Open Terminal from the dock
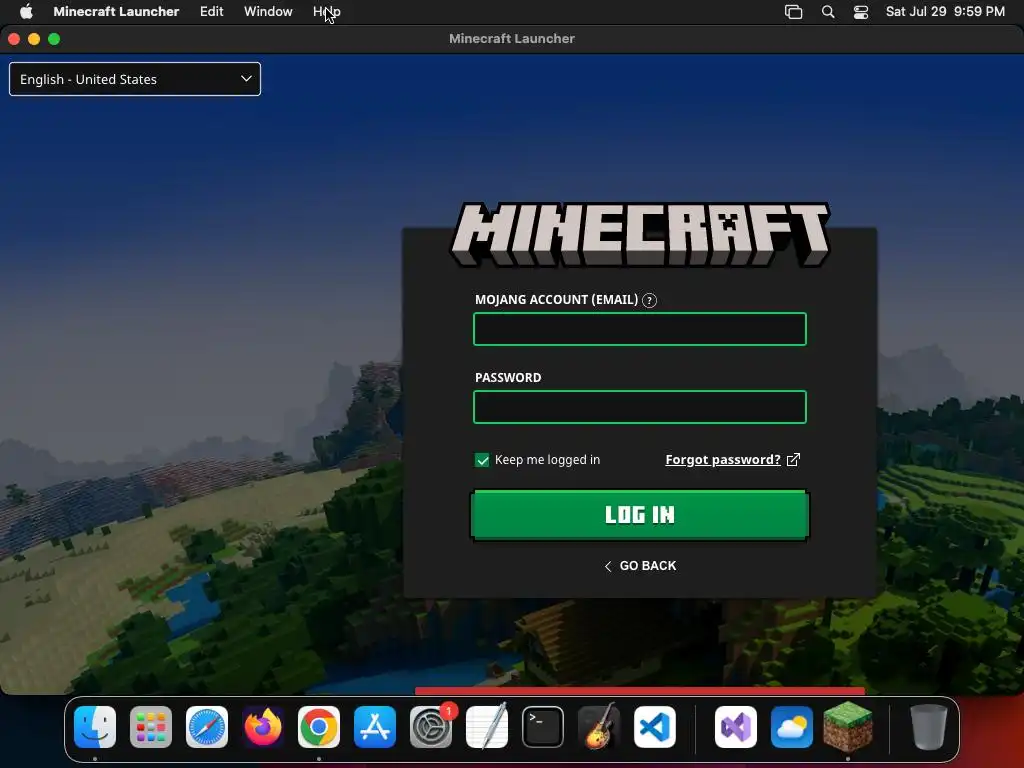 tap(543, 727)
